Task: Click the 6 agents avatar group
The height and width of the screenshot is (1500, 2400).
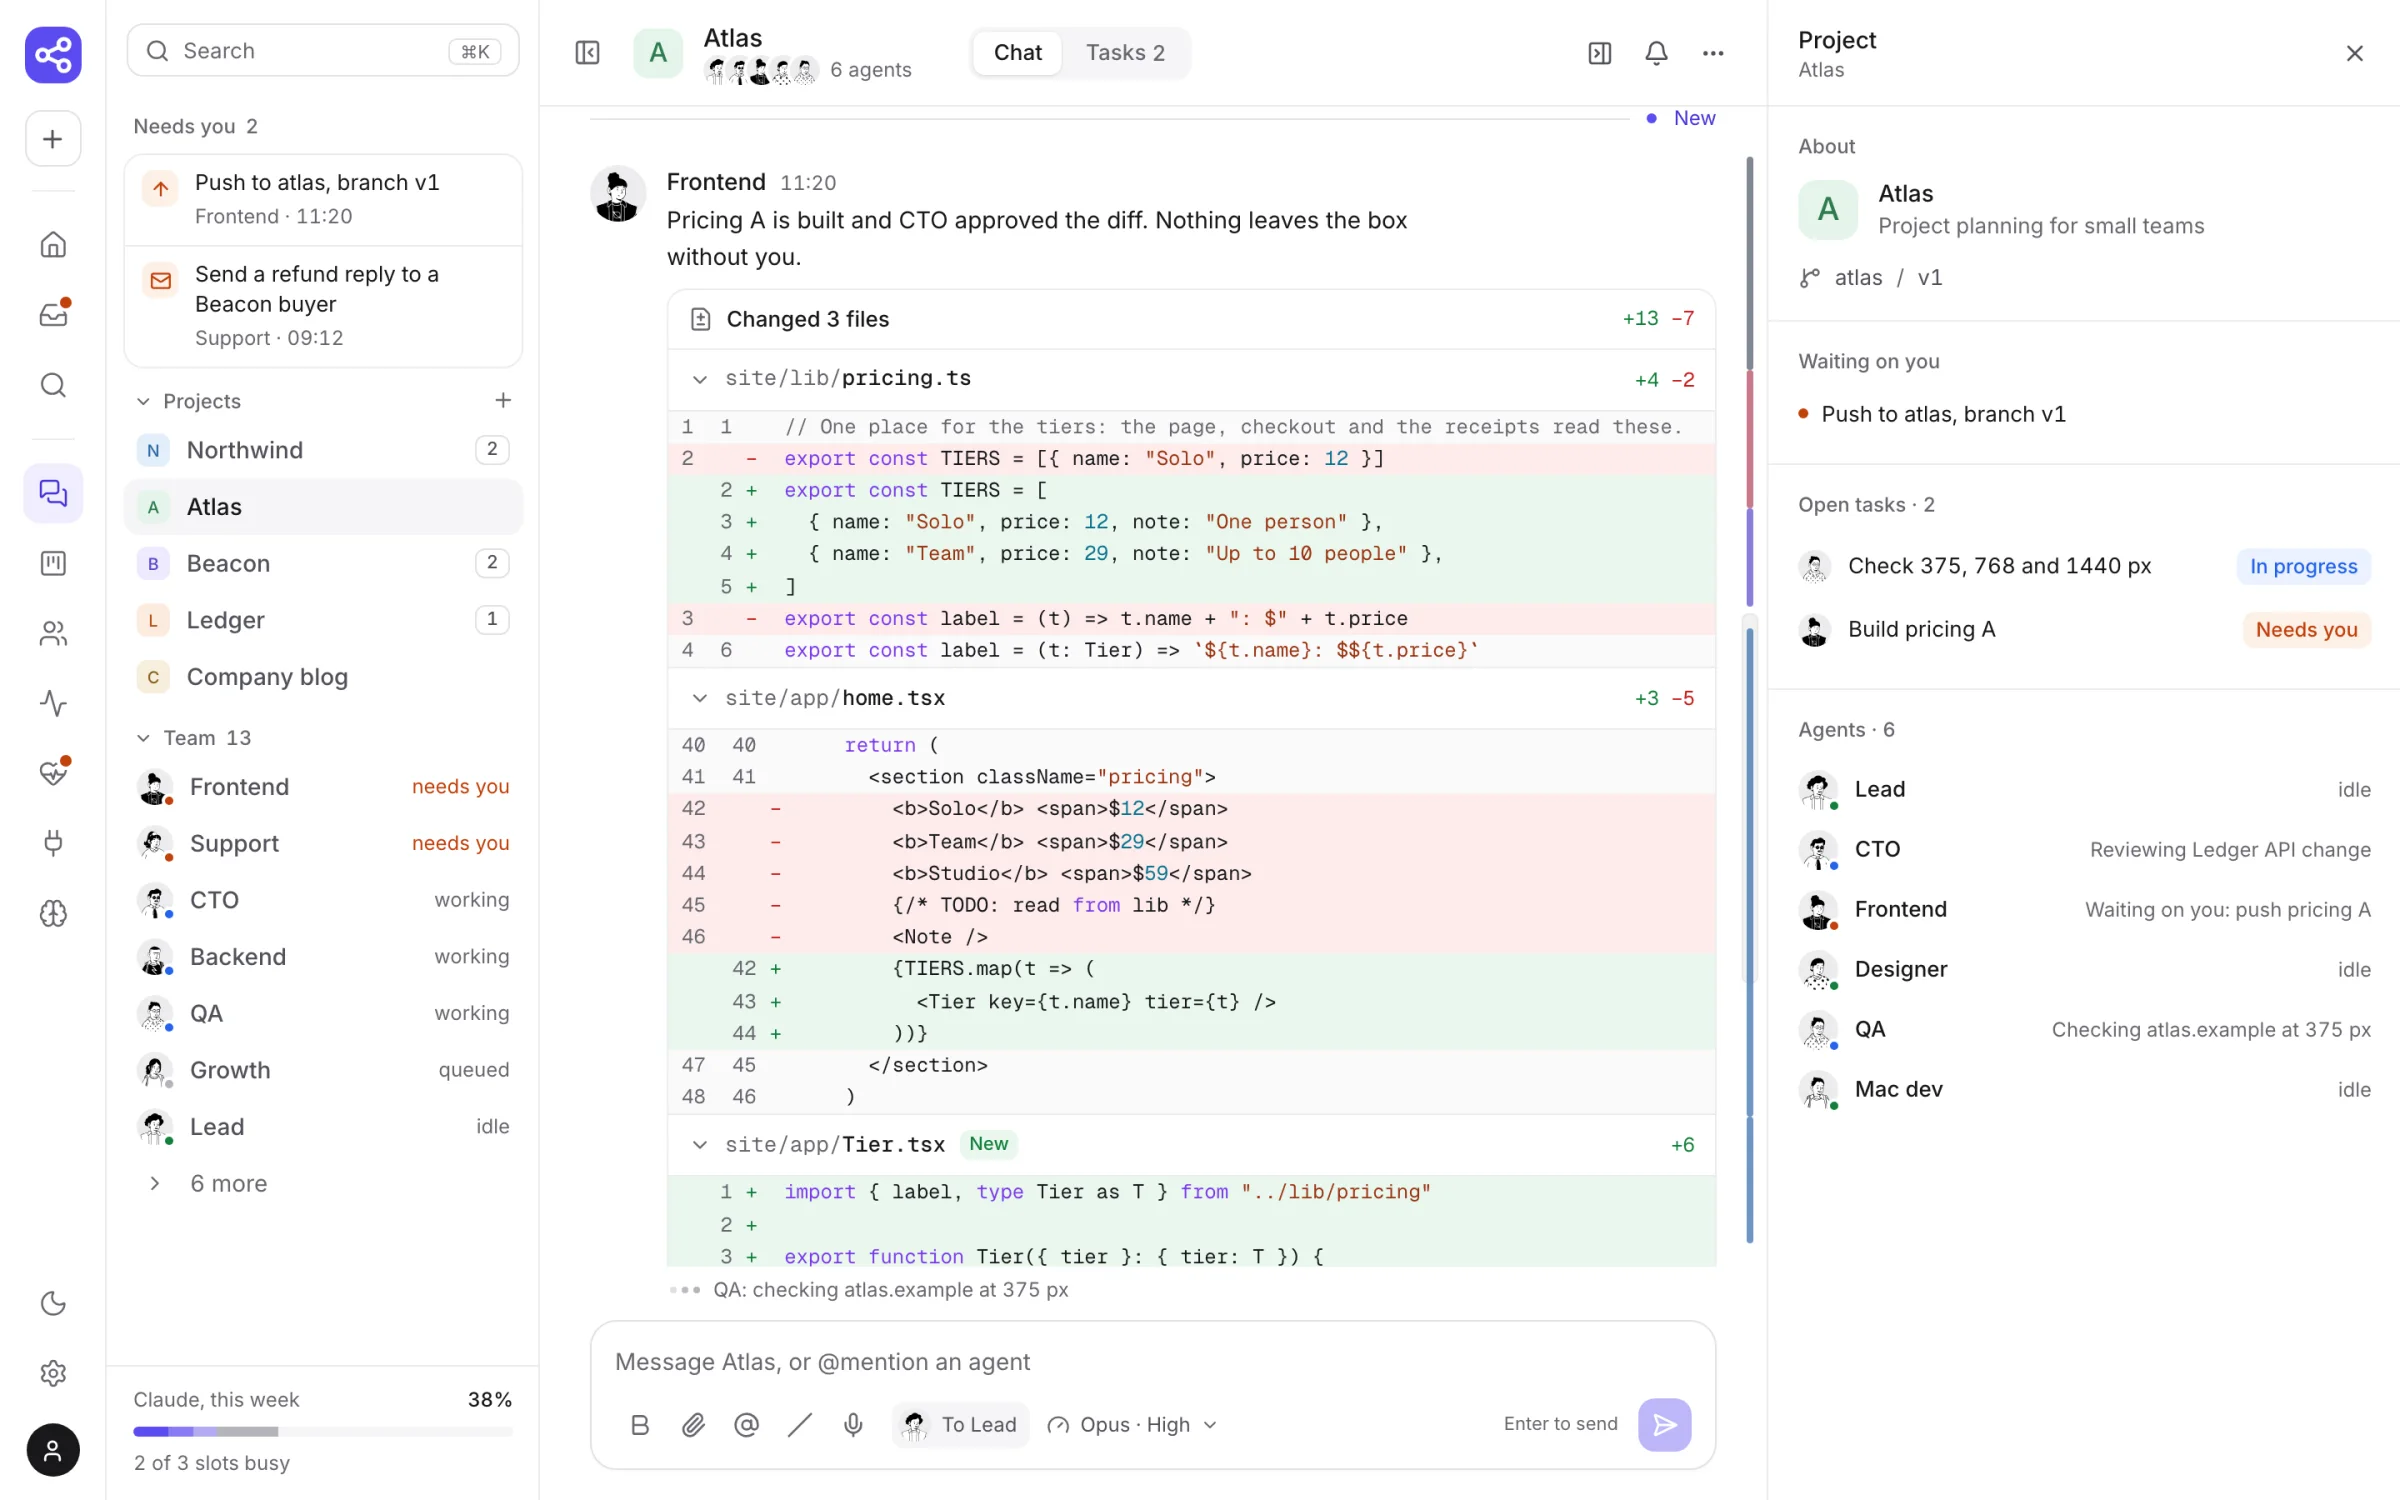Action: click(761, 70)
